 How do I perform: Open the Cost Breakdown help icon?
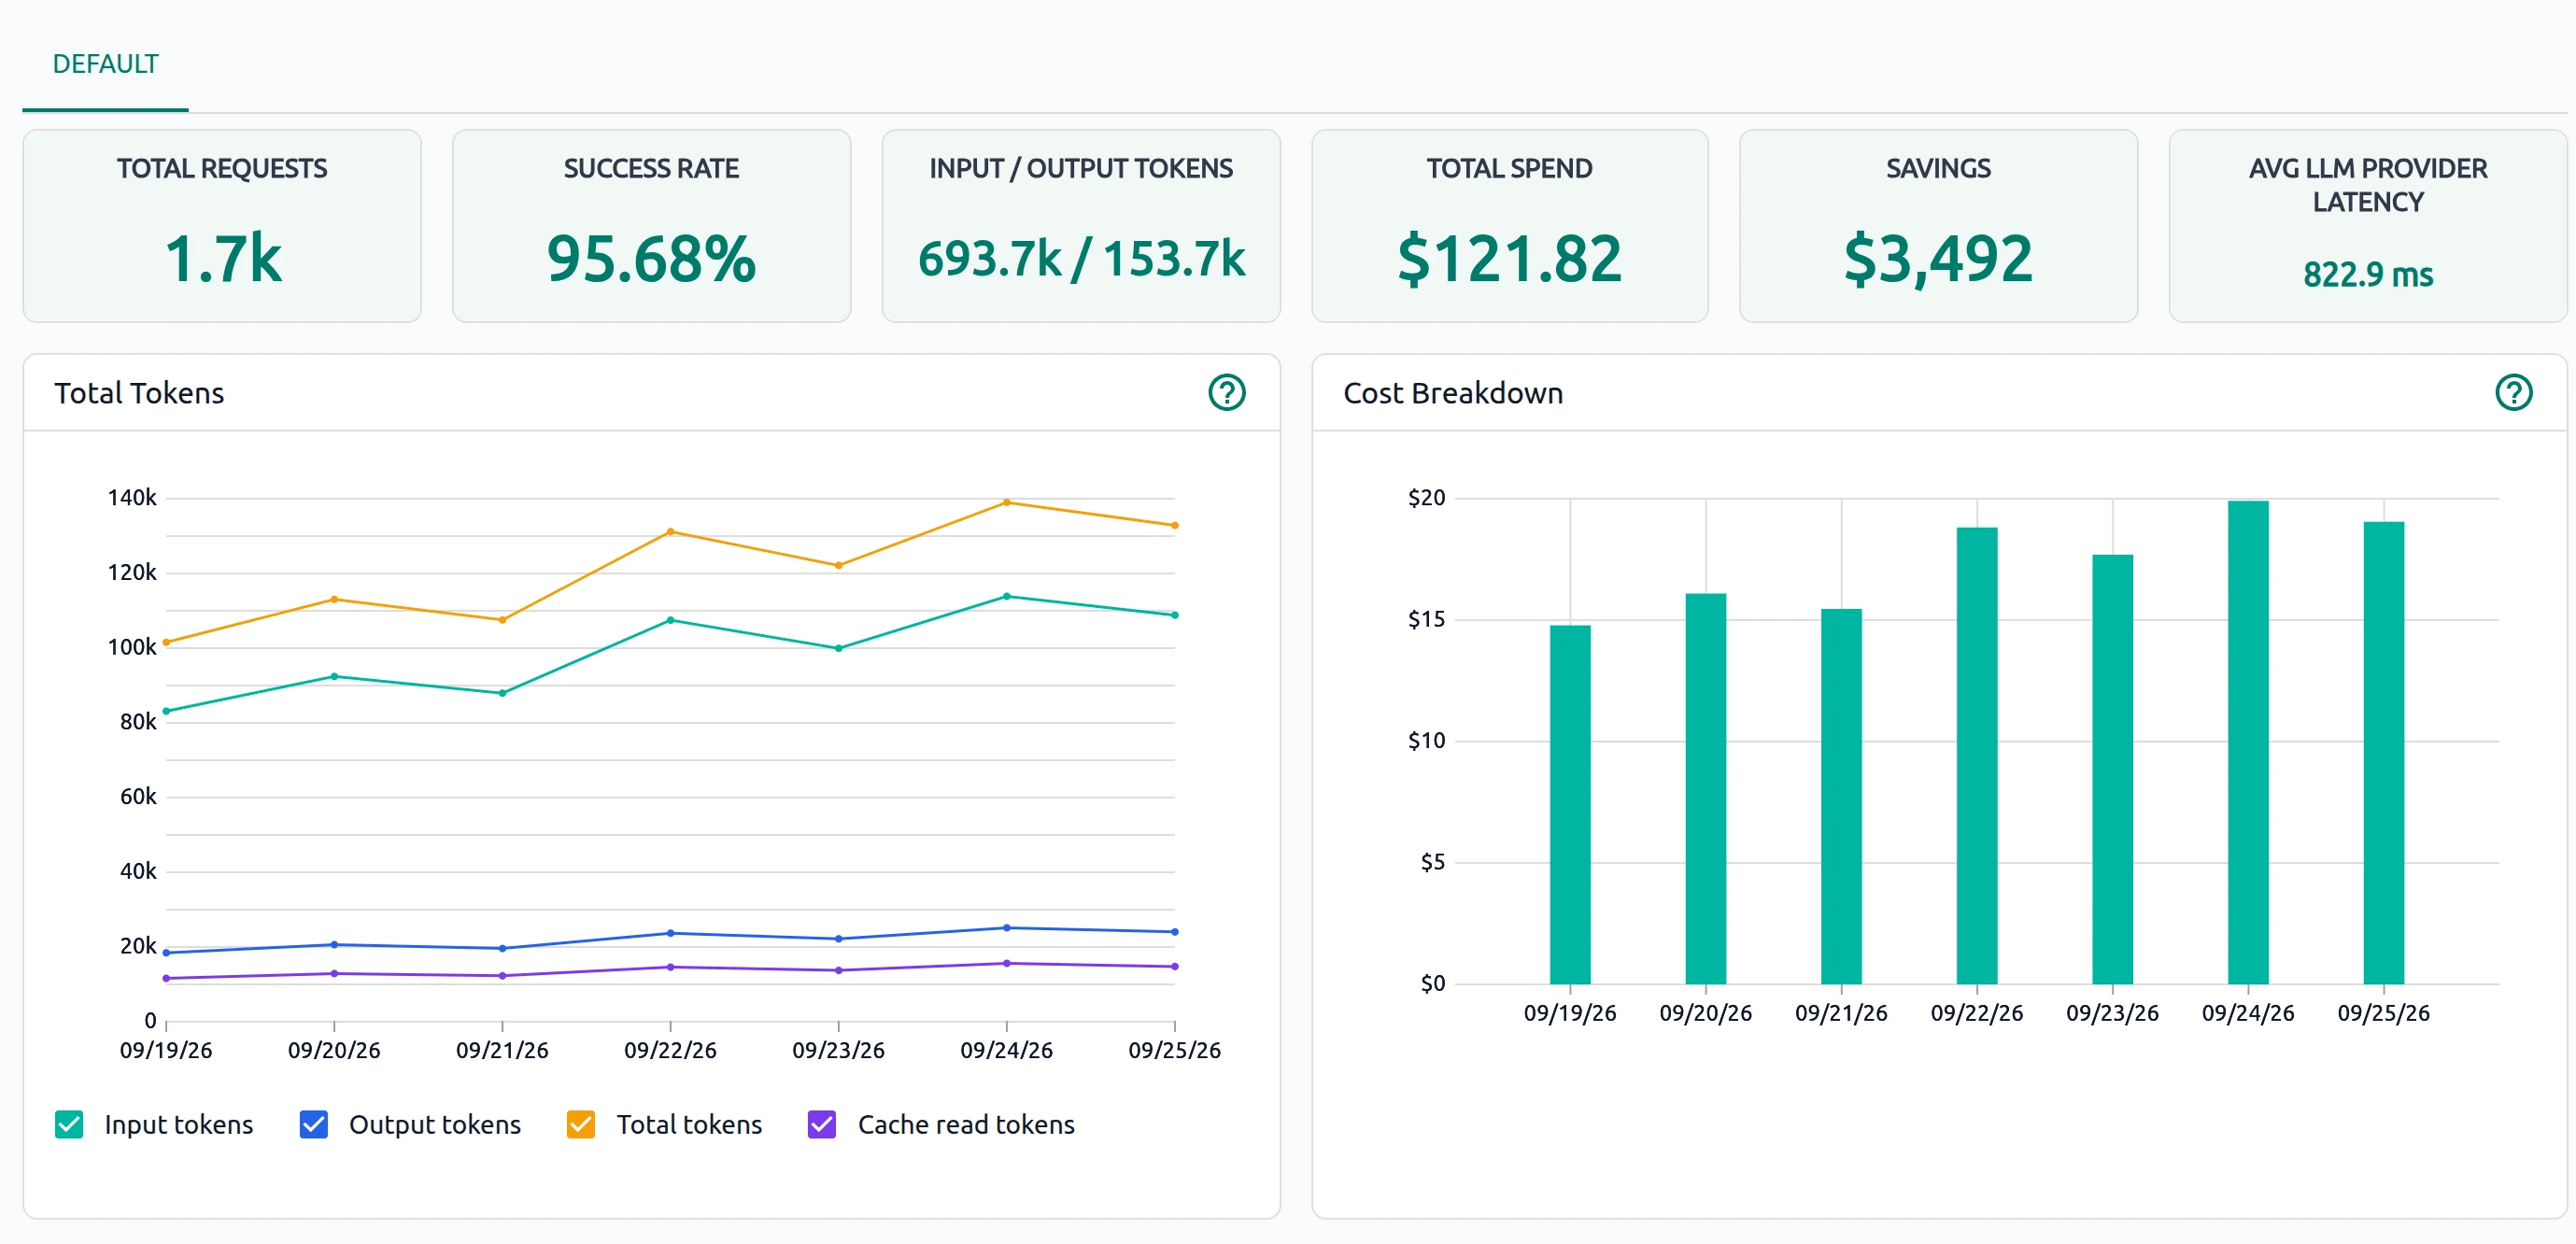click(2513, 393)
